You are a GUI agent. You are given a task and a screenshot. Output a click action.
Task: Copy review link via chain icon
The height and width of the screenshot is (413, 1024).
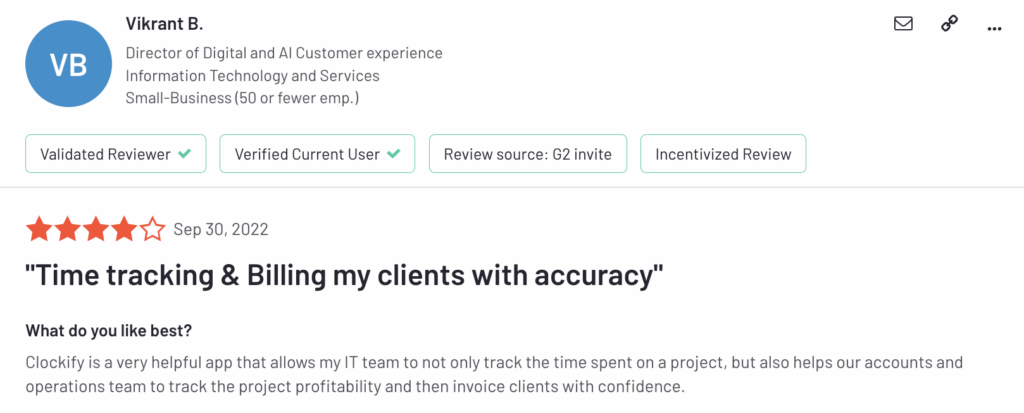coord(949,24)
